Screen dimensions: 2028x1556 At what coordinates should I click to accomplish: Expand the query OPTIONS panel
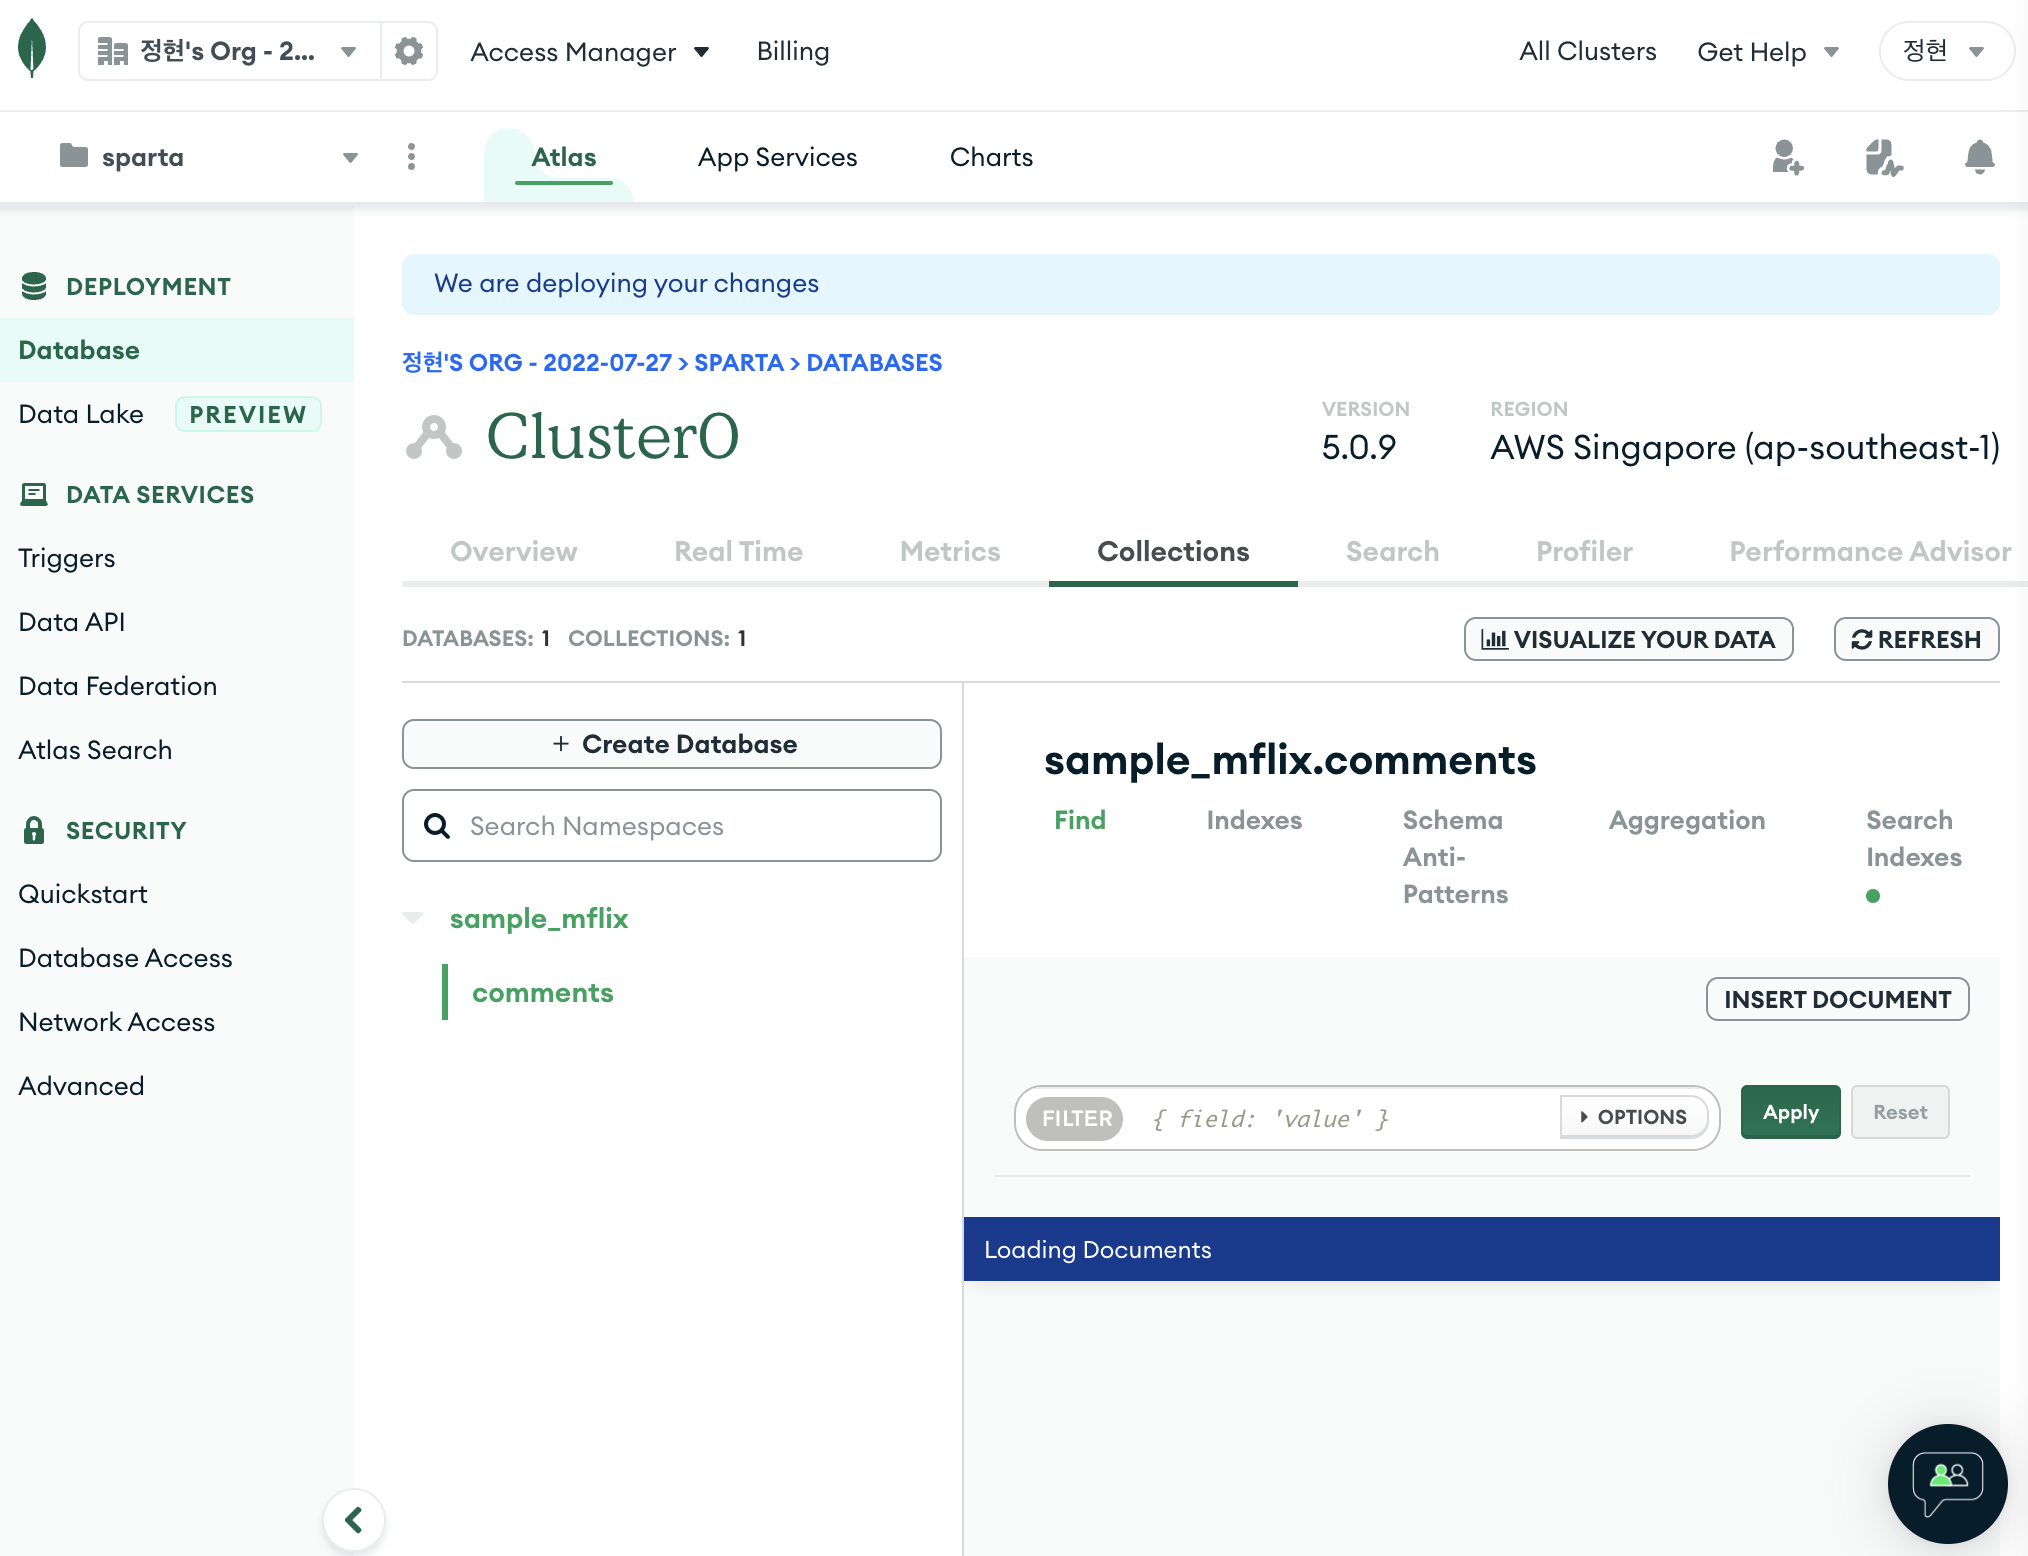1633,1117
